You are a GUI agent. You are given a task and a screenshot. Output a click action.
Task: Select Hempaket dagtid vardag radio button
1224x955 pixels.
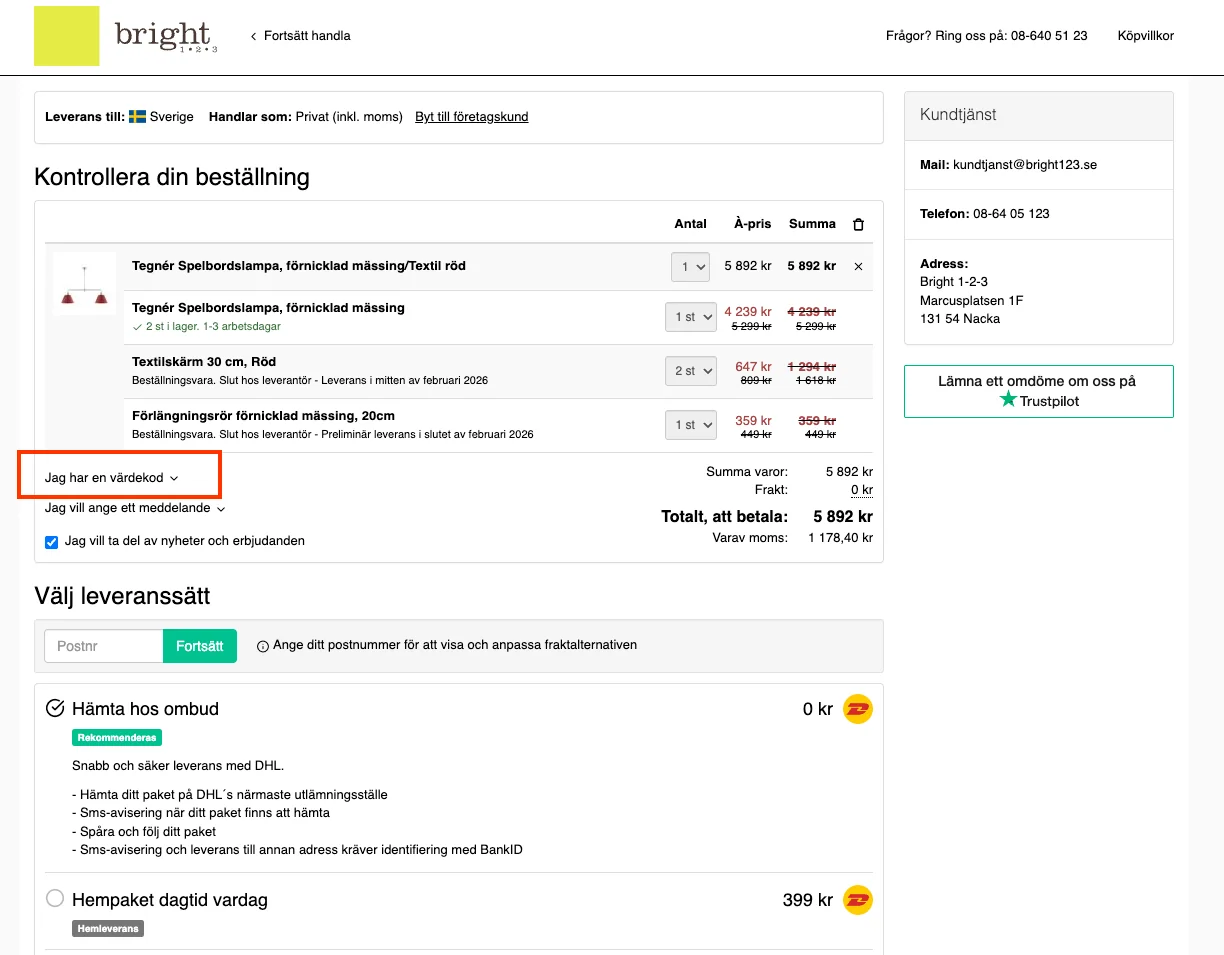pyautogui.click(x=56, y=898)
